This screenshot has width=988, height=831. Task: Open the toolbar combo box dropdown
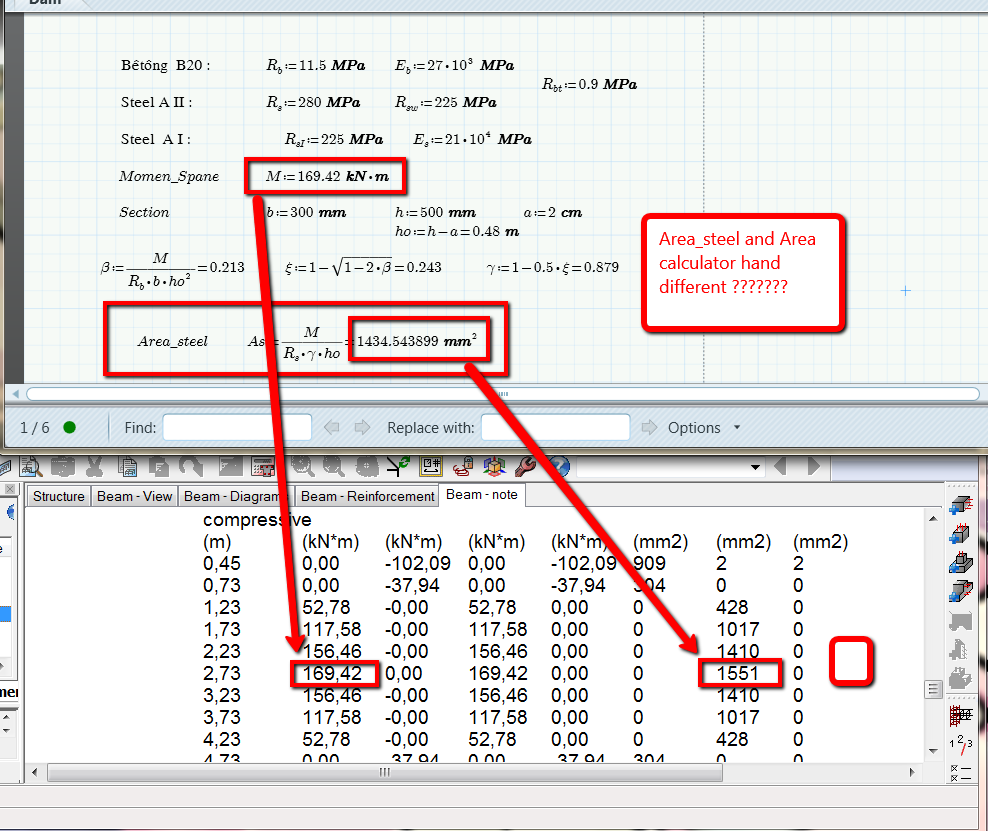click(757, 466)
